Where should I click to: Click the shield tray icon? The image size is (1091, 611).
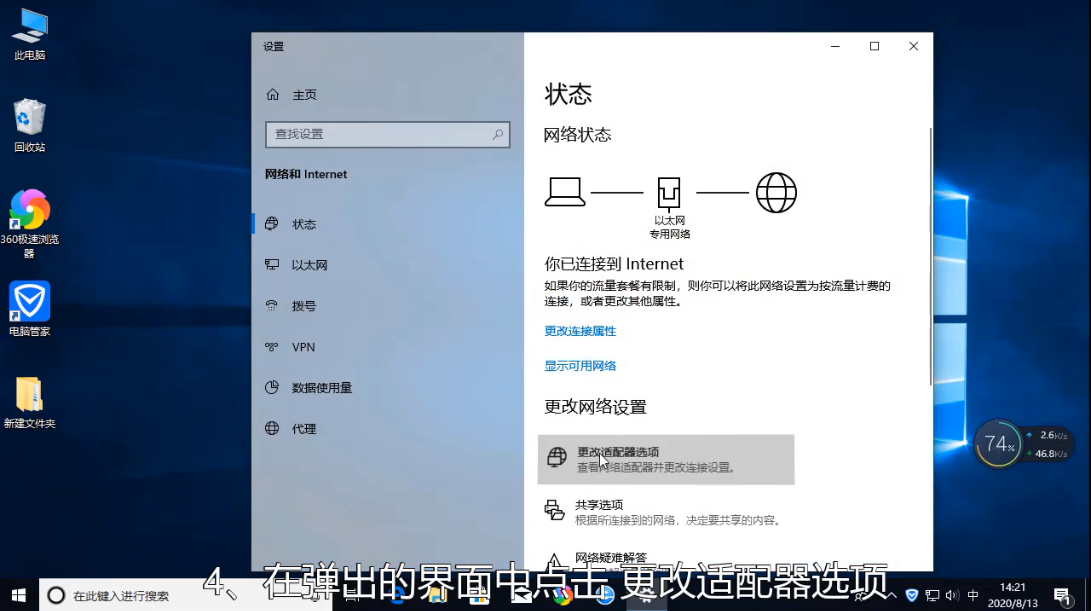pyautogui.click(x=911, y=596)
